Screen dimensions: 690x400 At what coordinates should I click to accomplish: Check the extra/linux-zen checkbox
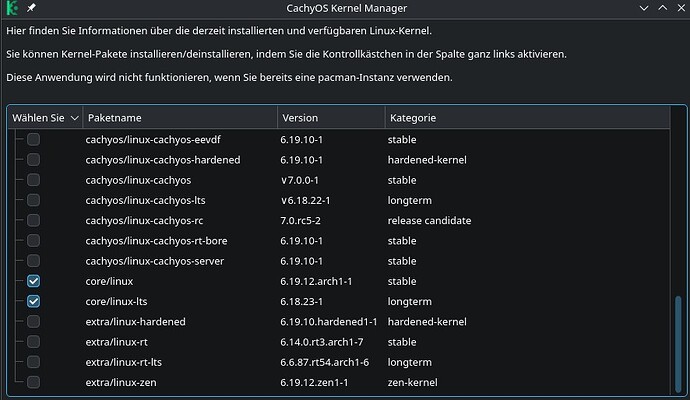[x=33, y=382]
